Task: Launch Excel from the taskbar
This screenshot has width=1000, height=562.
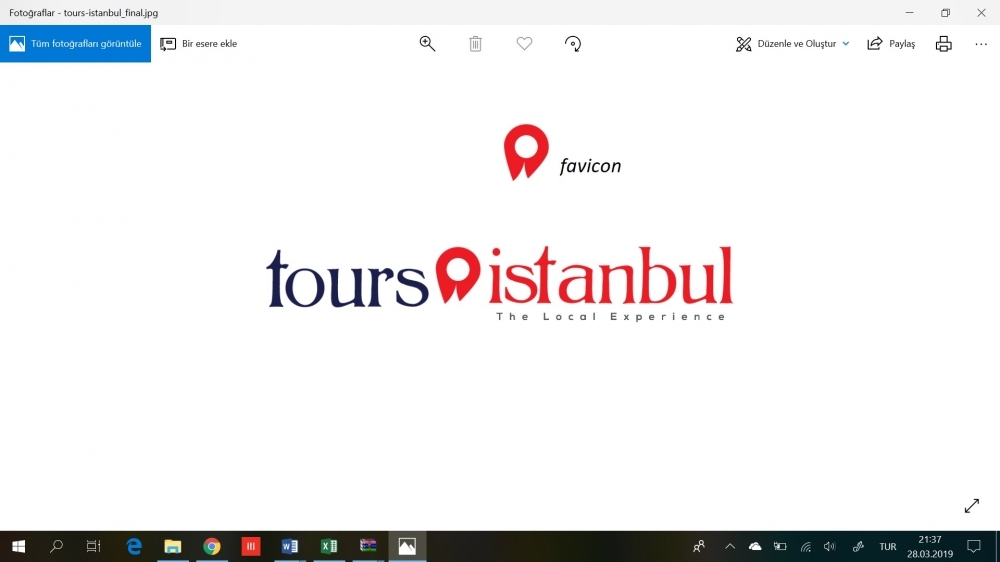Action: tap(329, 546)
